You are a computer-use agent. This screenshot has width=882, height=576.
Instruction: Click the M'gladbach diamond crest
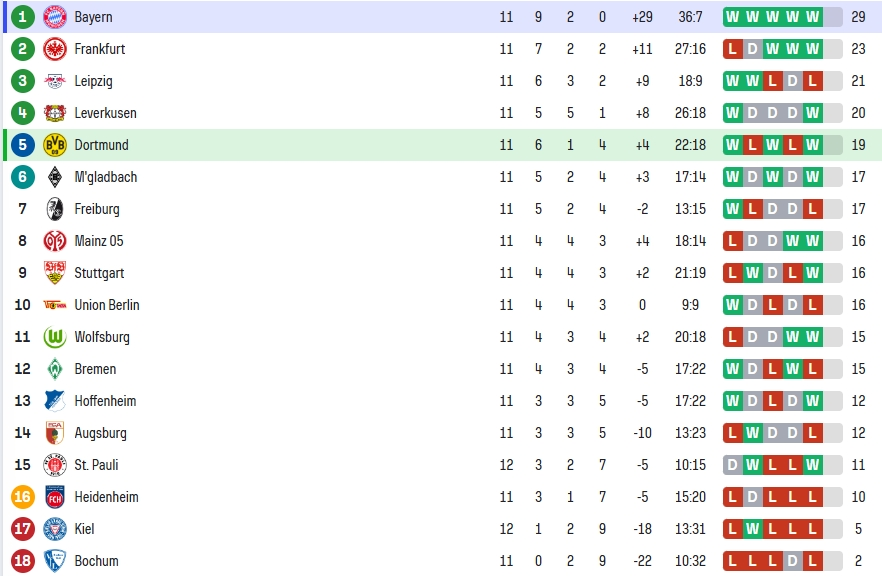pos(55,177)
